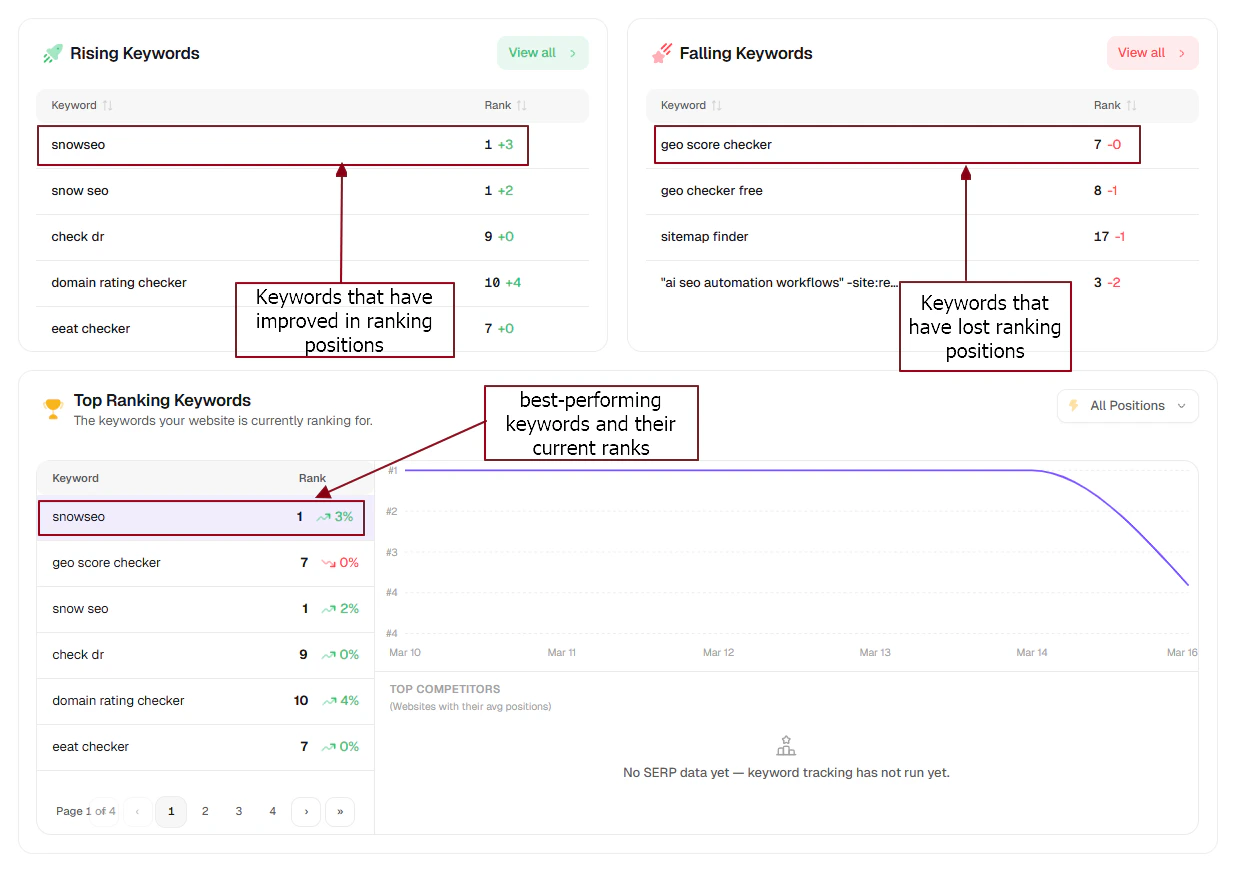This screenshot has height=879, width=1250.
Task: Open the All Positions dropdown
Action: (x=1128, y=406)
